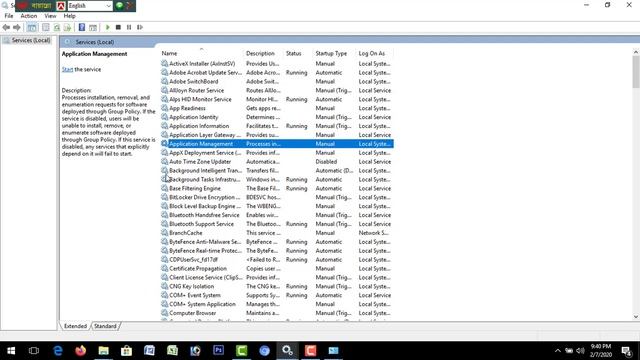Switch to the Extended tab
The width and height of the screenshot is (640, 360).
(76, 326)
